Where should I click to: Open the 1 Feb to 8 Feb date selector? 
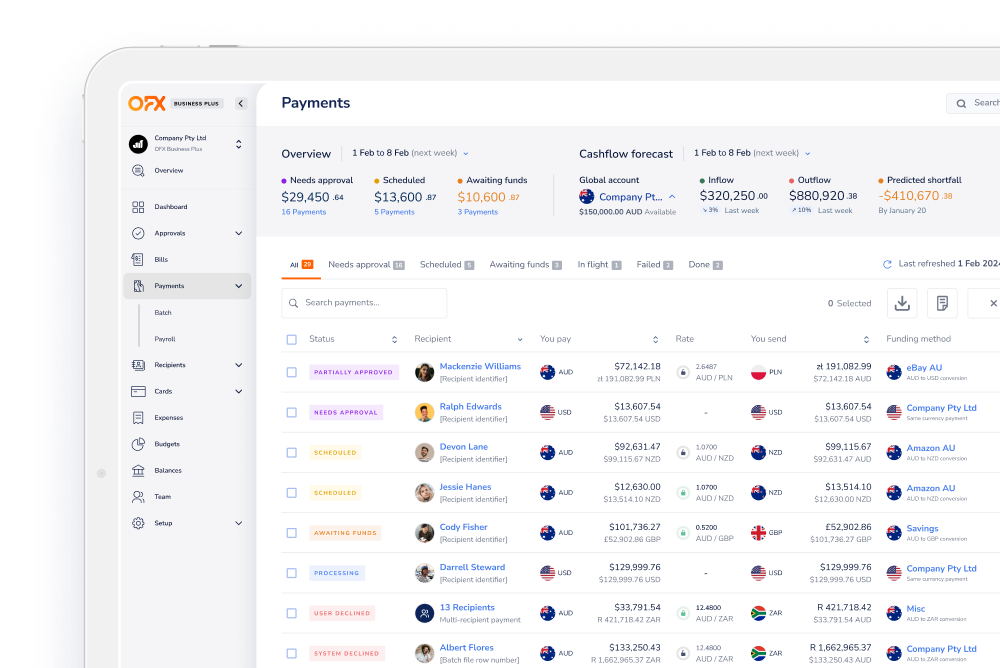[x=410, y=153]
